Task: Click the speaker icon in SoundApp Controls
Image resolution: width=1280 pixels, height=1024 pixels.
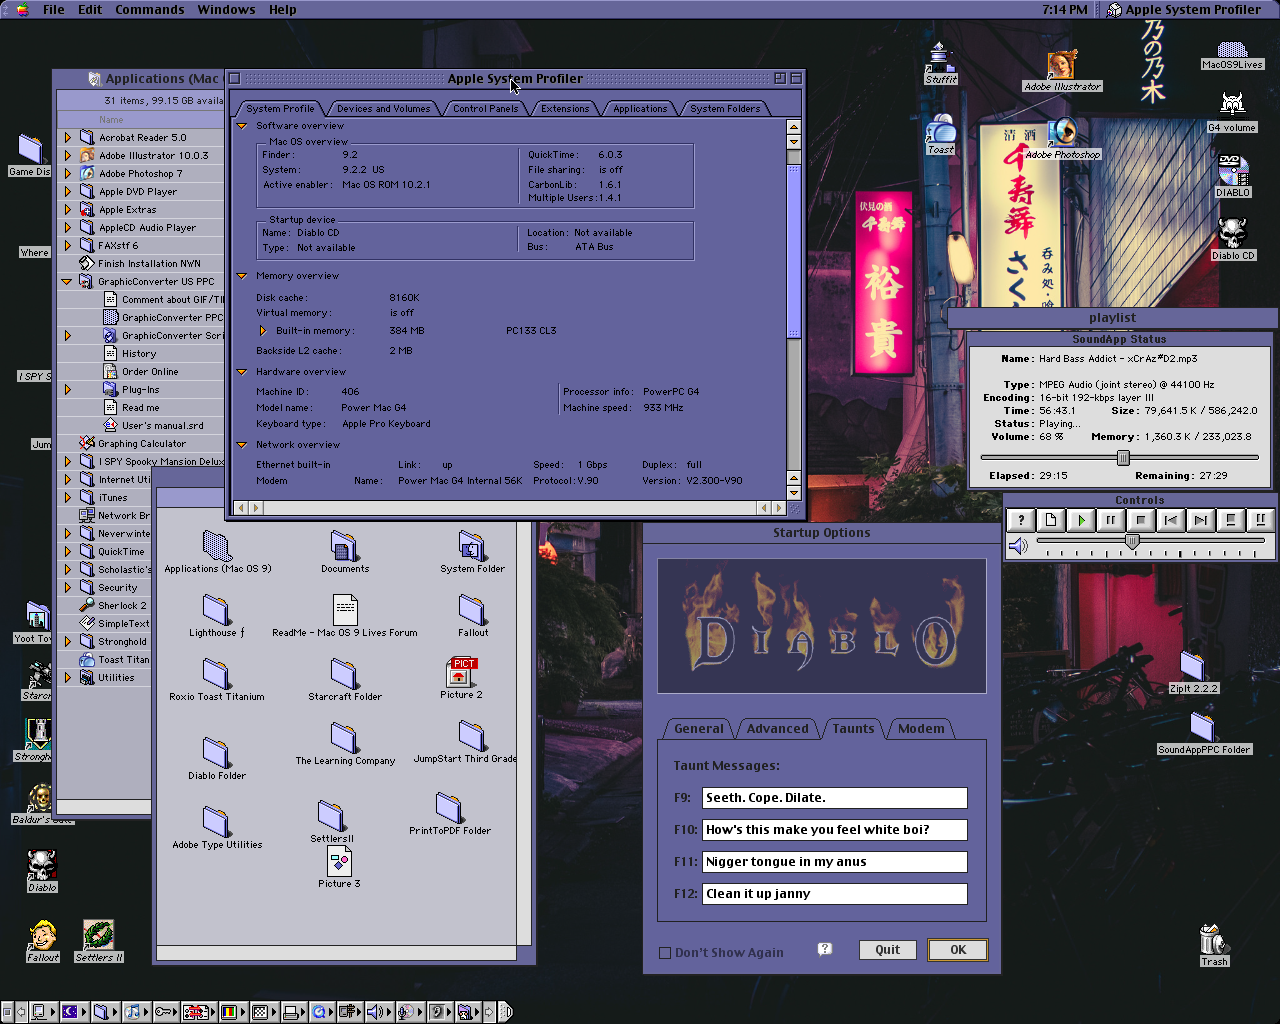Action: coord(1018,546)
